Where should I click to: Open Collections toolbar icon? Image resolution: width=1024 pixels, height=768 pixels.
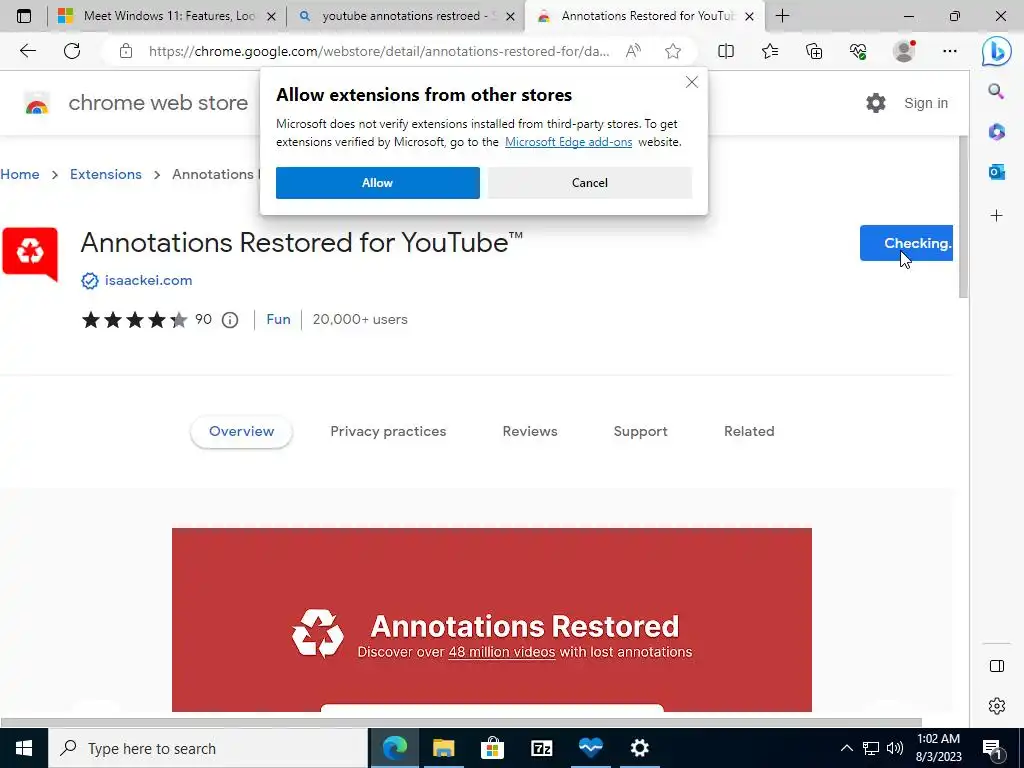(814, 51)
